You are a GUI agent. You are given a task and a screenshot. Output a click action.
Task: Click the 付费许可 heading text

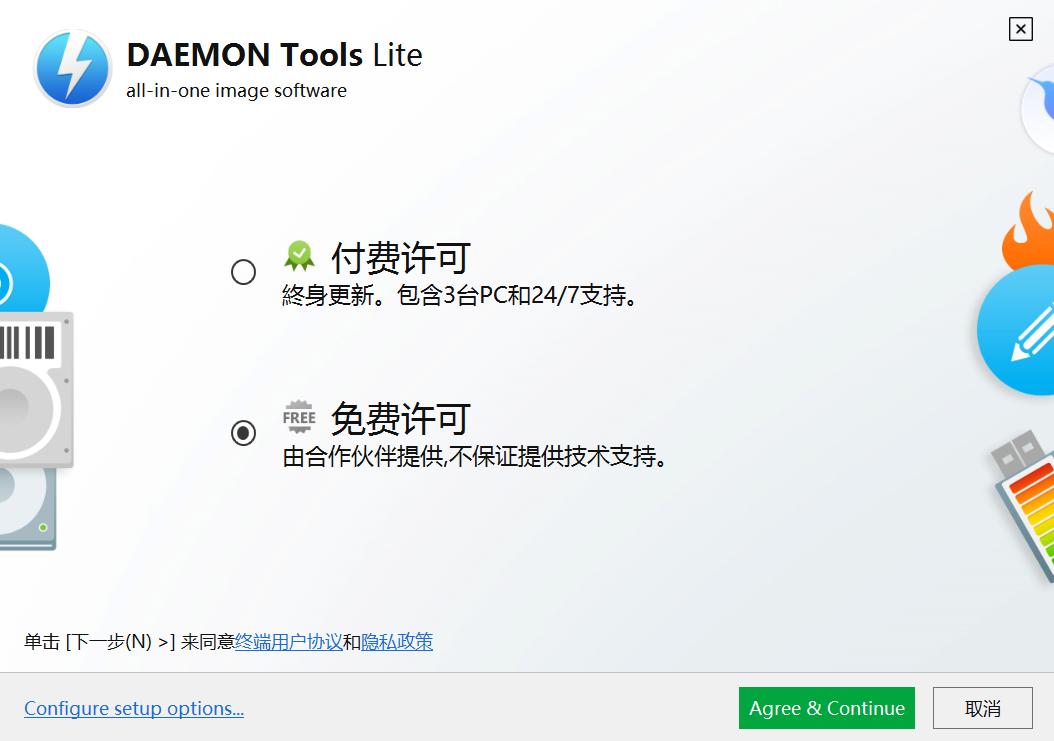pyautogui.click(x=400, y=258)
